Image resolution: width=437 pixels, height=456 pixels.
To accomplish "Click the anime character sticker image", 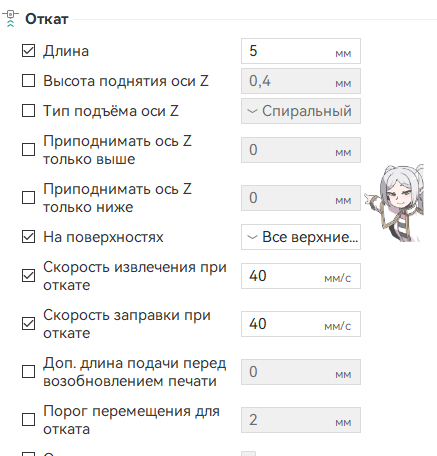I will pyautogui.click(x=394, y=203).
